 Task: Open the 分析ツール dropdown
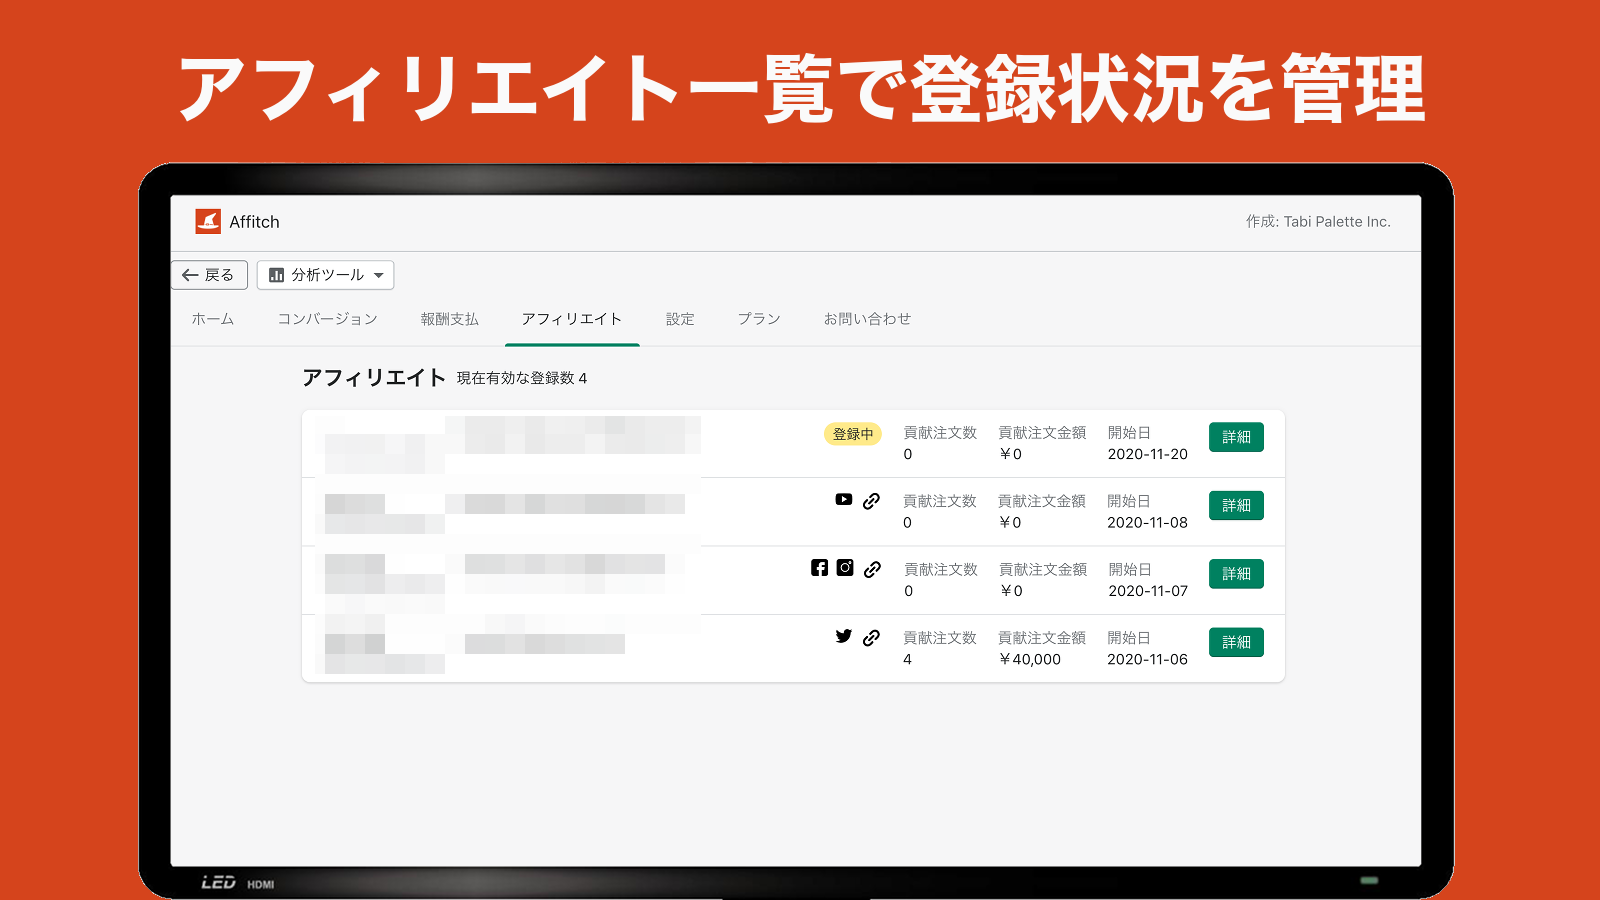pos(327,274)
